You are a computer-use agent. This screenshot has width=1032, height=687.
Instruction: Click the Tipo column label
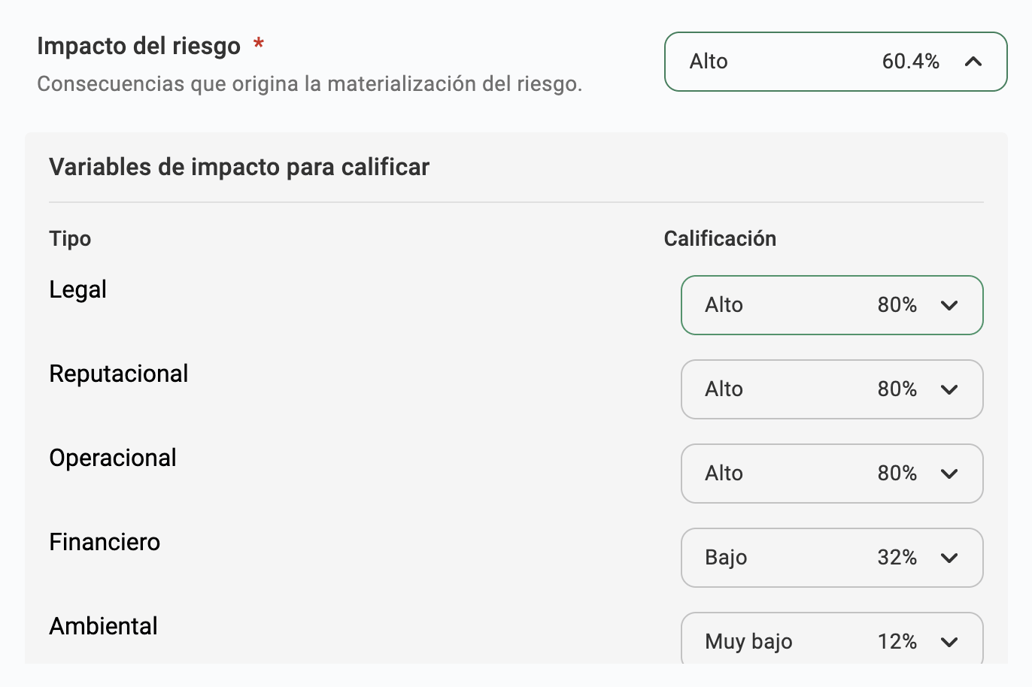[70, 238]
